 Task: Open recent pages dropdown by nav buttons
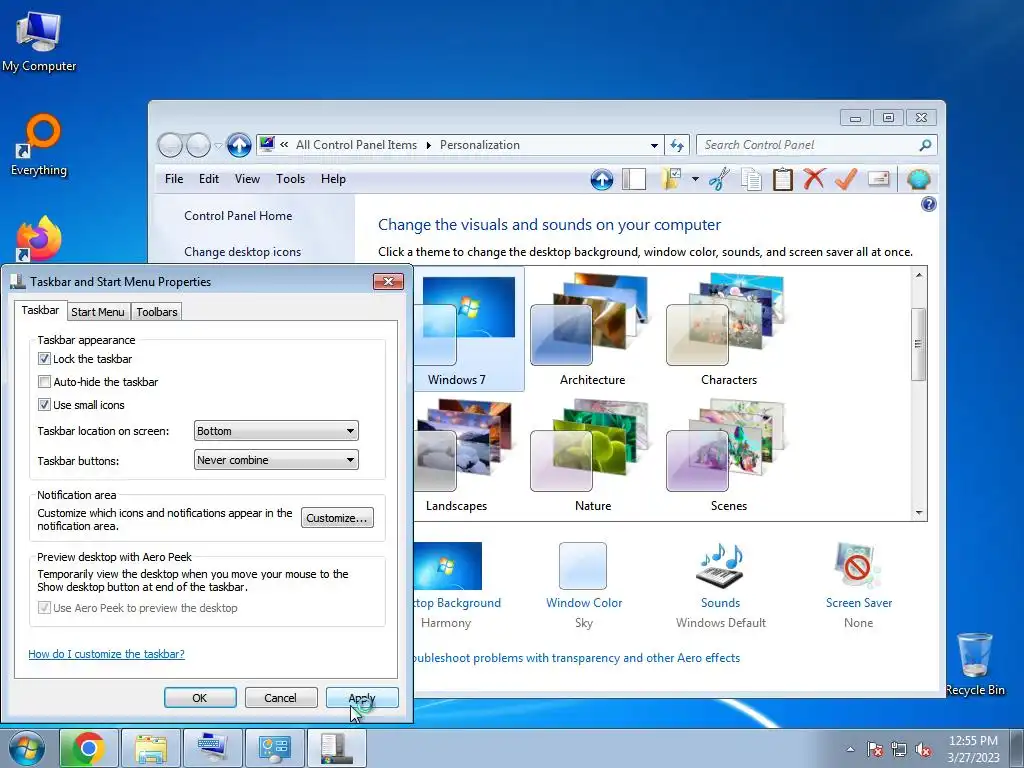point(218,146)
